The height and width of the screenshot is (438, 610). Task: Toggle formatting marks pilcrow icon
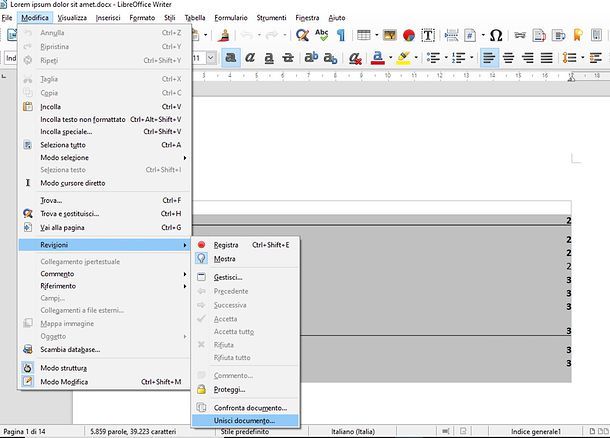tap(341, 35)
